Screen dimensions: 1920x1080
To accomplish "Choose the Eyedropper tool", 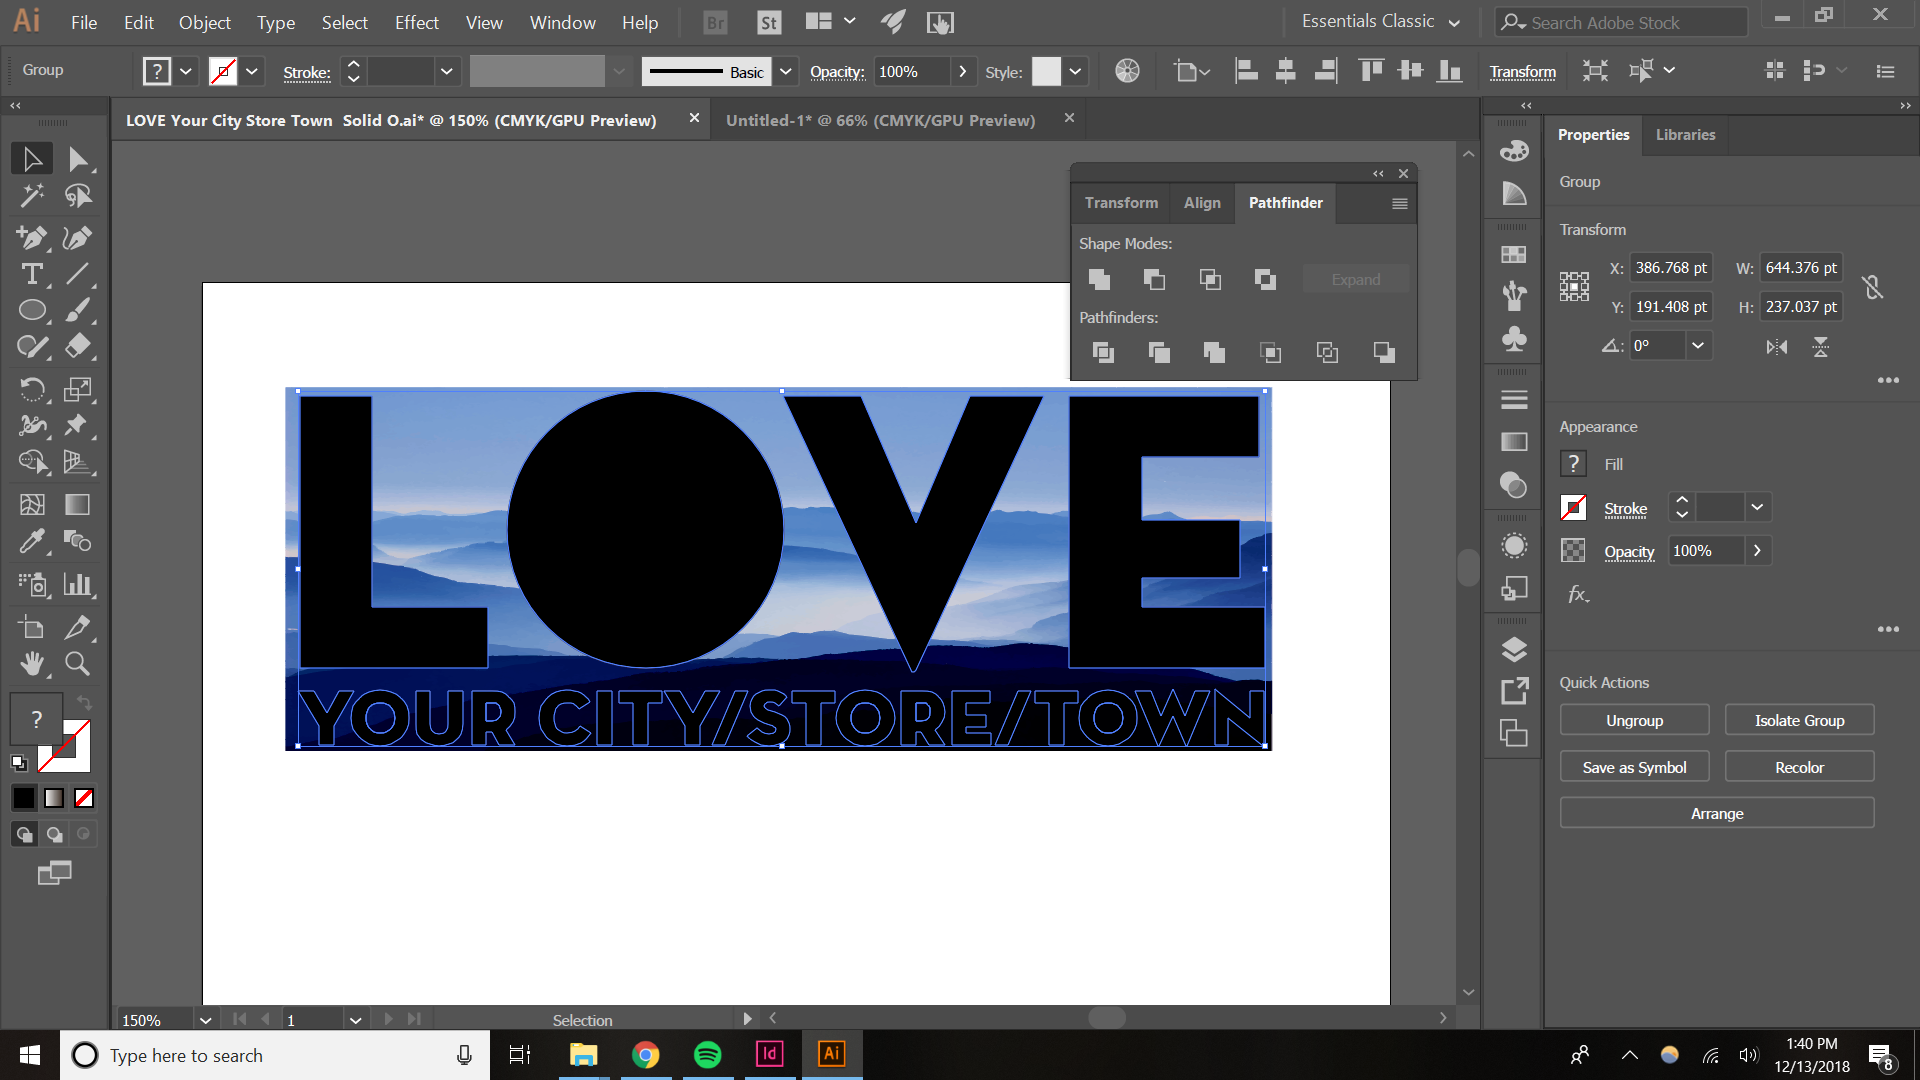I will [x=32, y=541].
